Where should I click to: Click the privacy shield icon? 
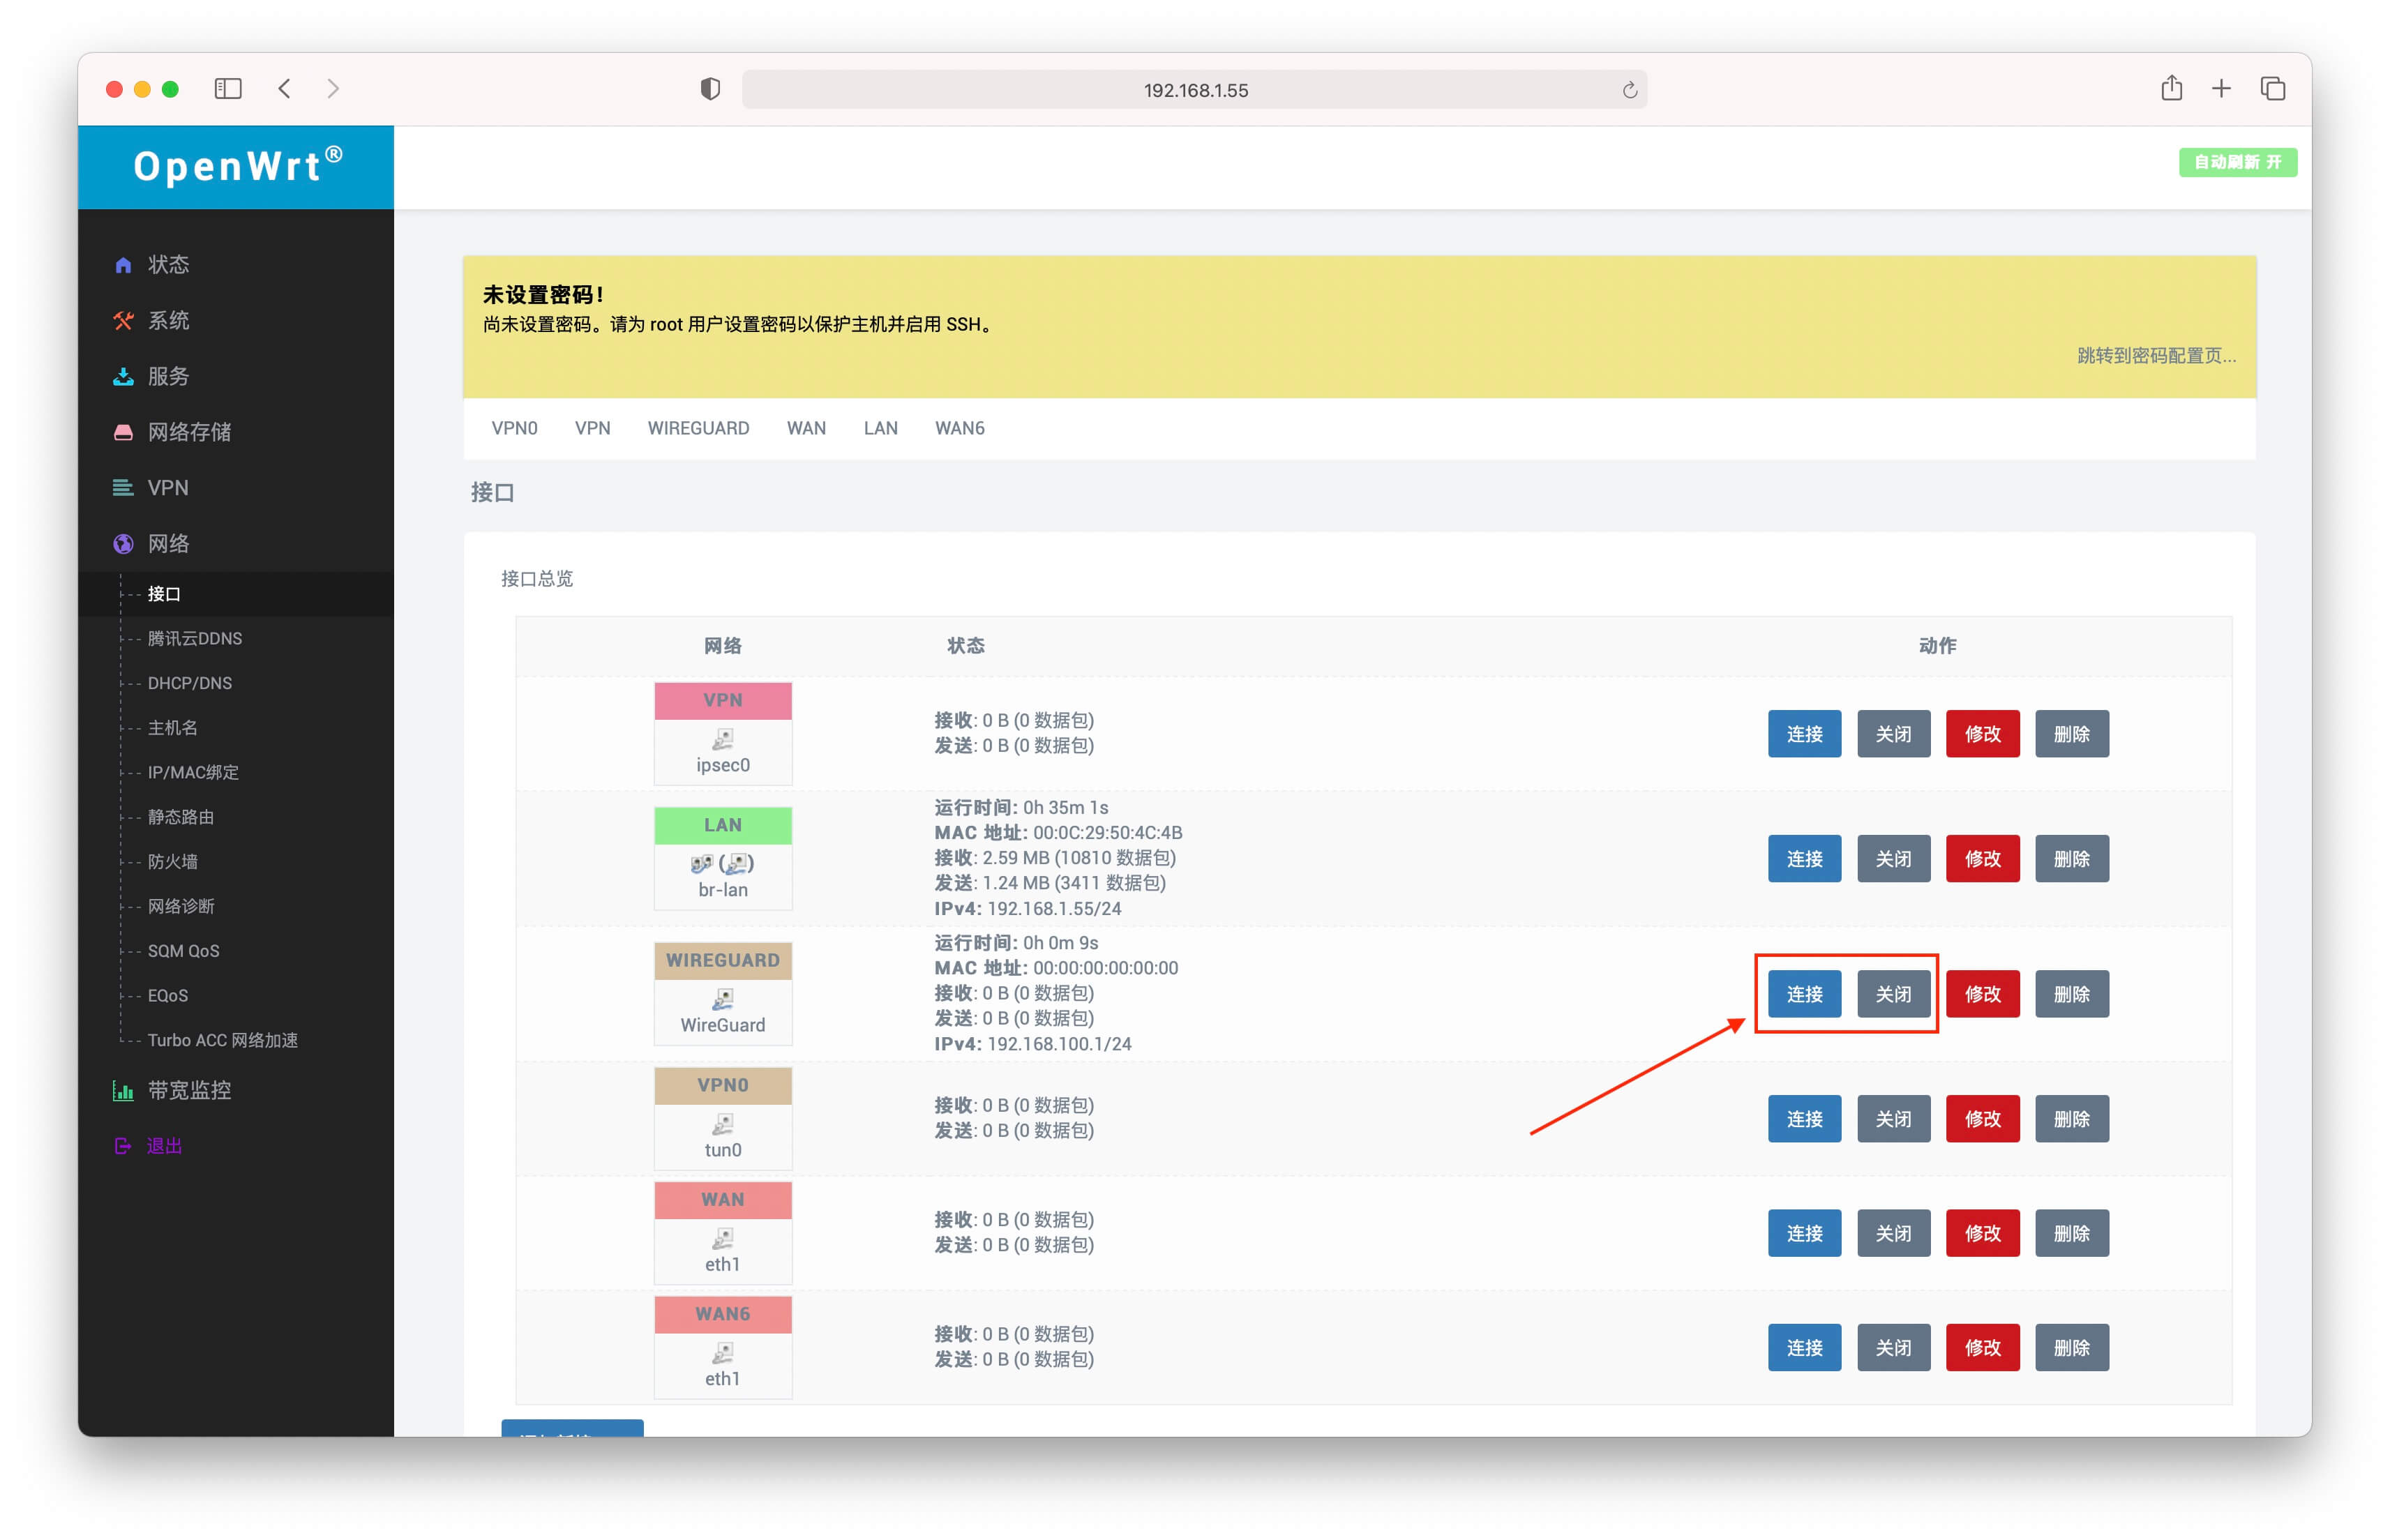click(x=710, y=89)
